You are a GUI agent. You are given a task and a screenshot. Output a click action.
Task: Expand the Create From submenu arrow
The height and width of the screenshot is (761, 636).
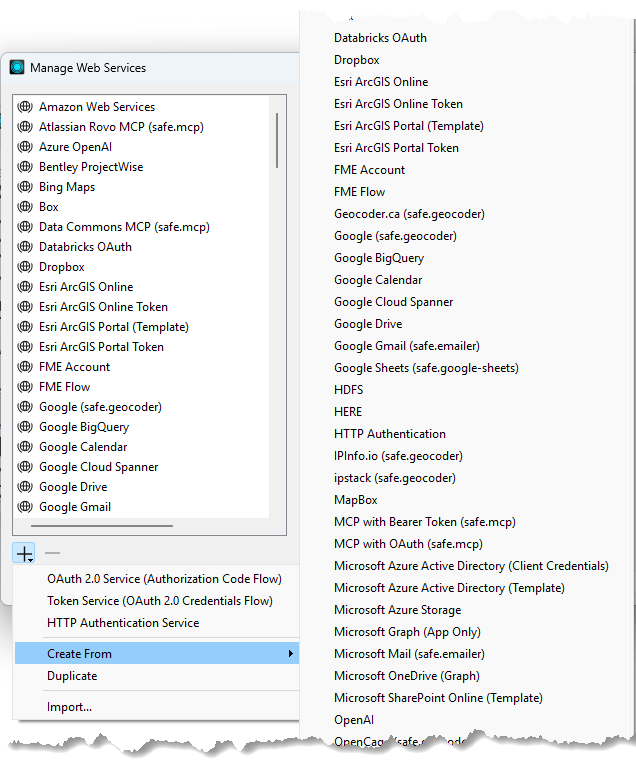click(290, 654)
